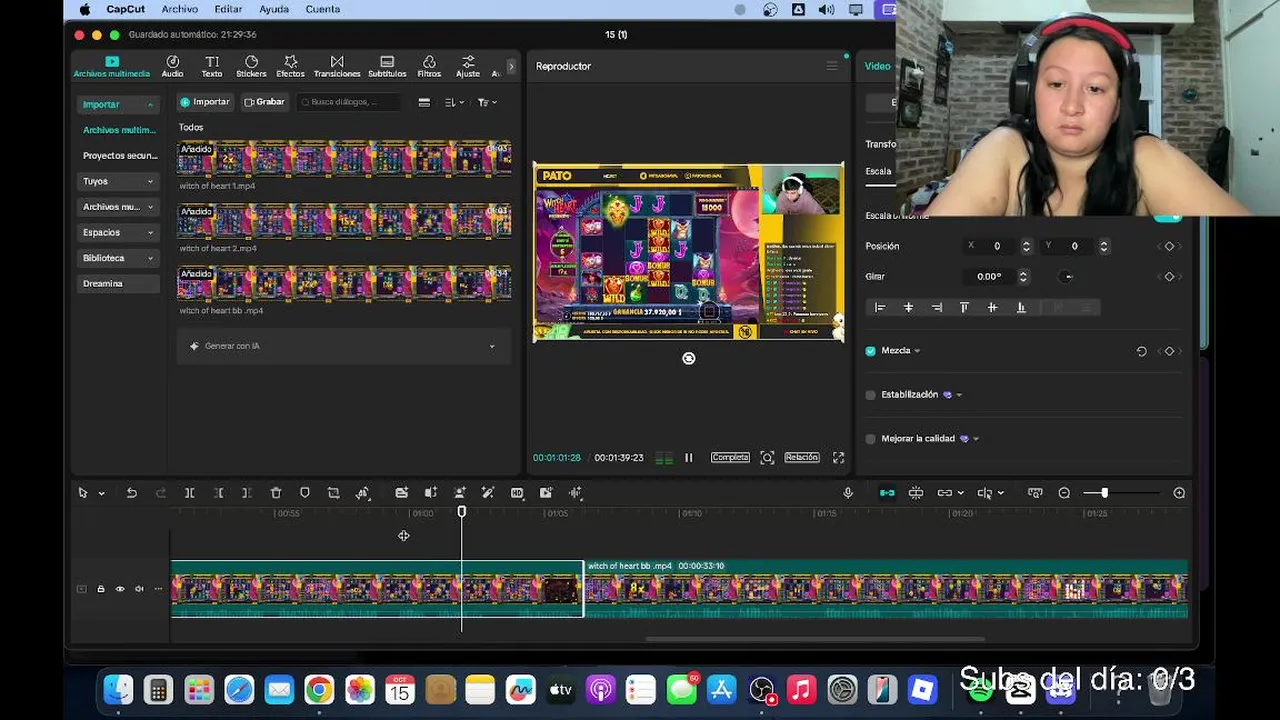Viewport: 1280px width, 720px height.
Task: Open the Filtros tab
Action: [x=429, y=67]
